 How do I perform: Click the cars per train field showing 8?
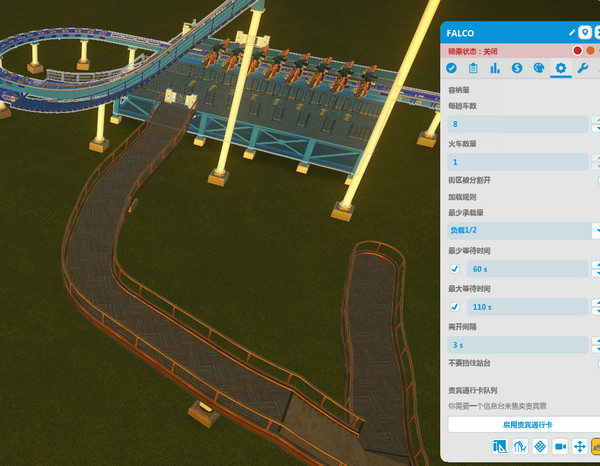point(518,124)
